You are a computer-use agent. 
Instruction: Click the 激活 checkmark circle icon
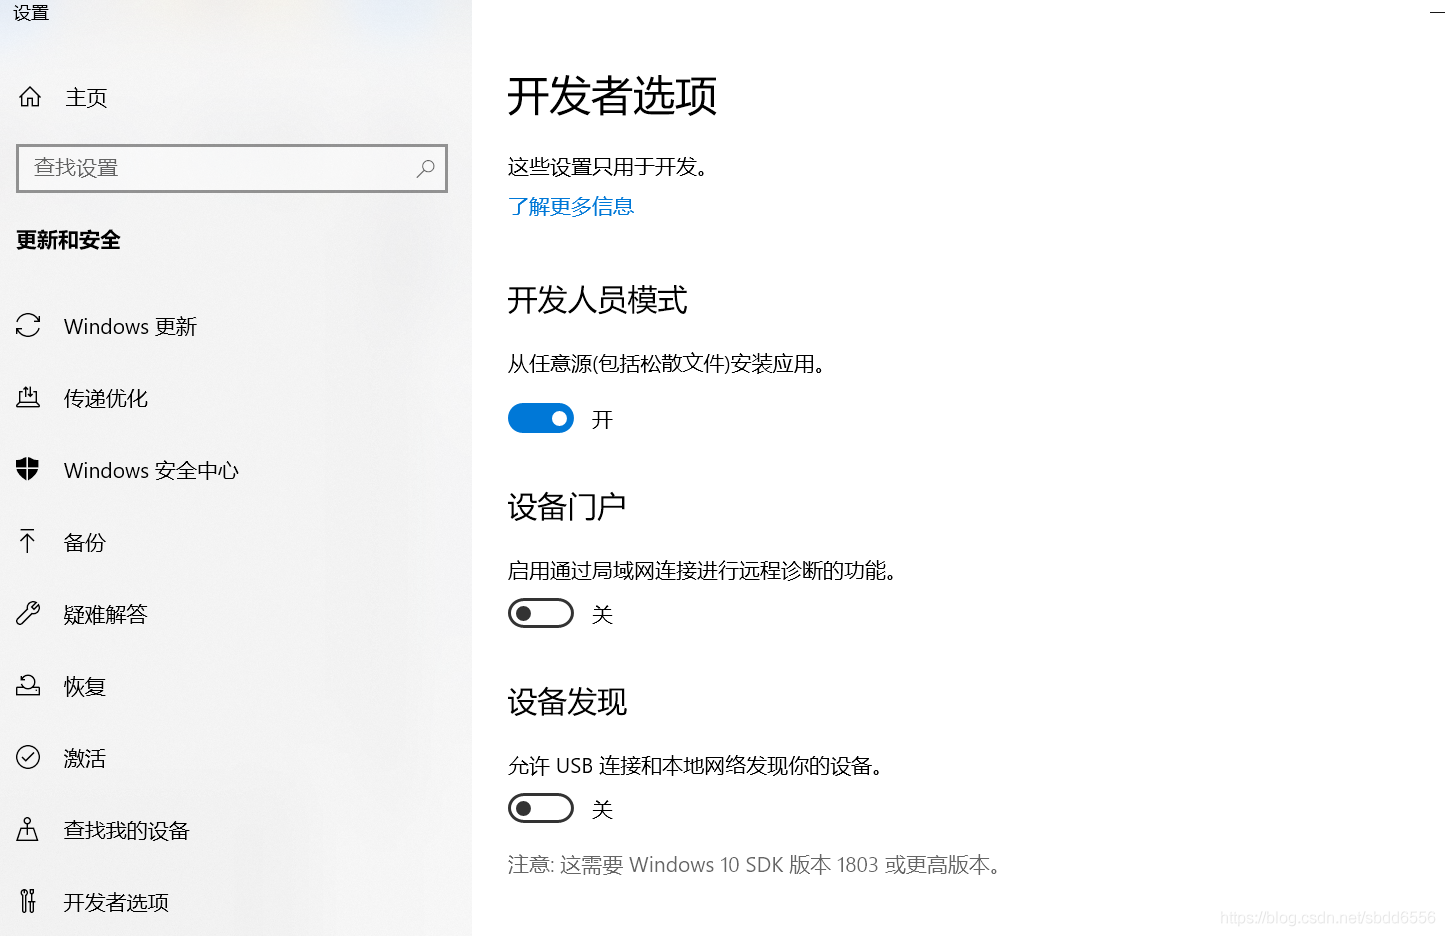click(28, 757)
